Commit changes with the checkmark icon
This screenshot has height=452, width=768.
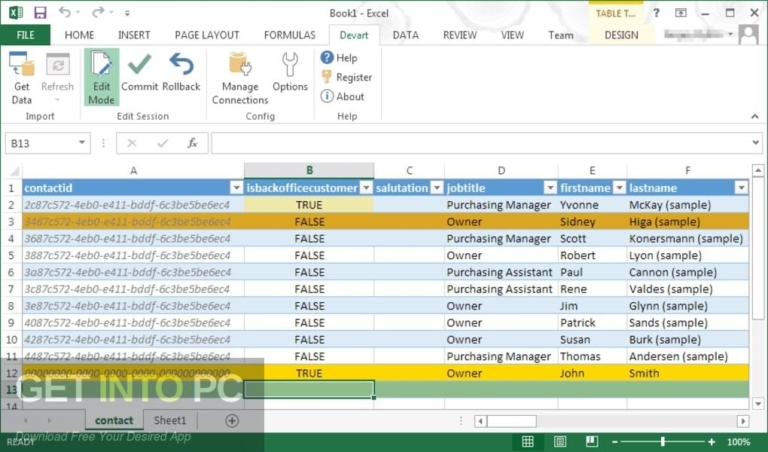[139, 72]
